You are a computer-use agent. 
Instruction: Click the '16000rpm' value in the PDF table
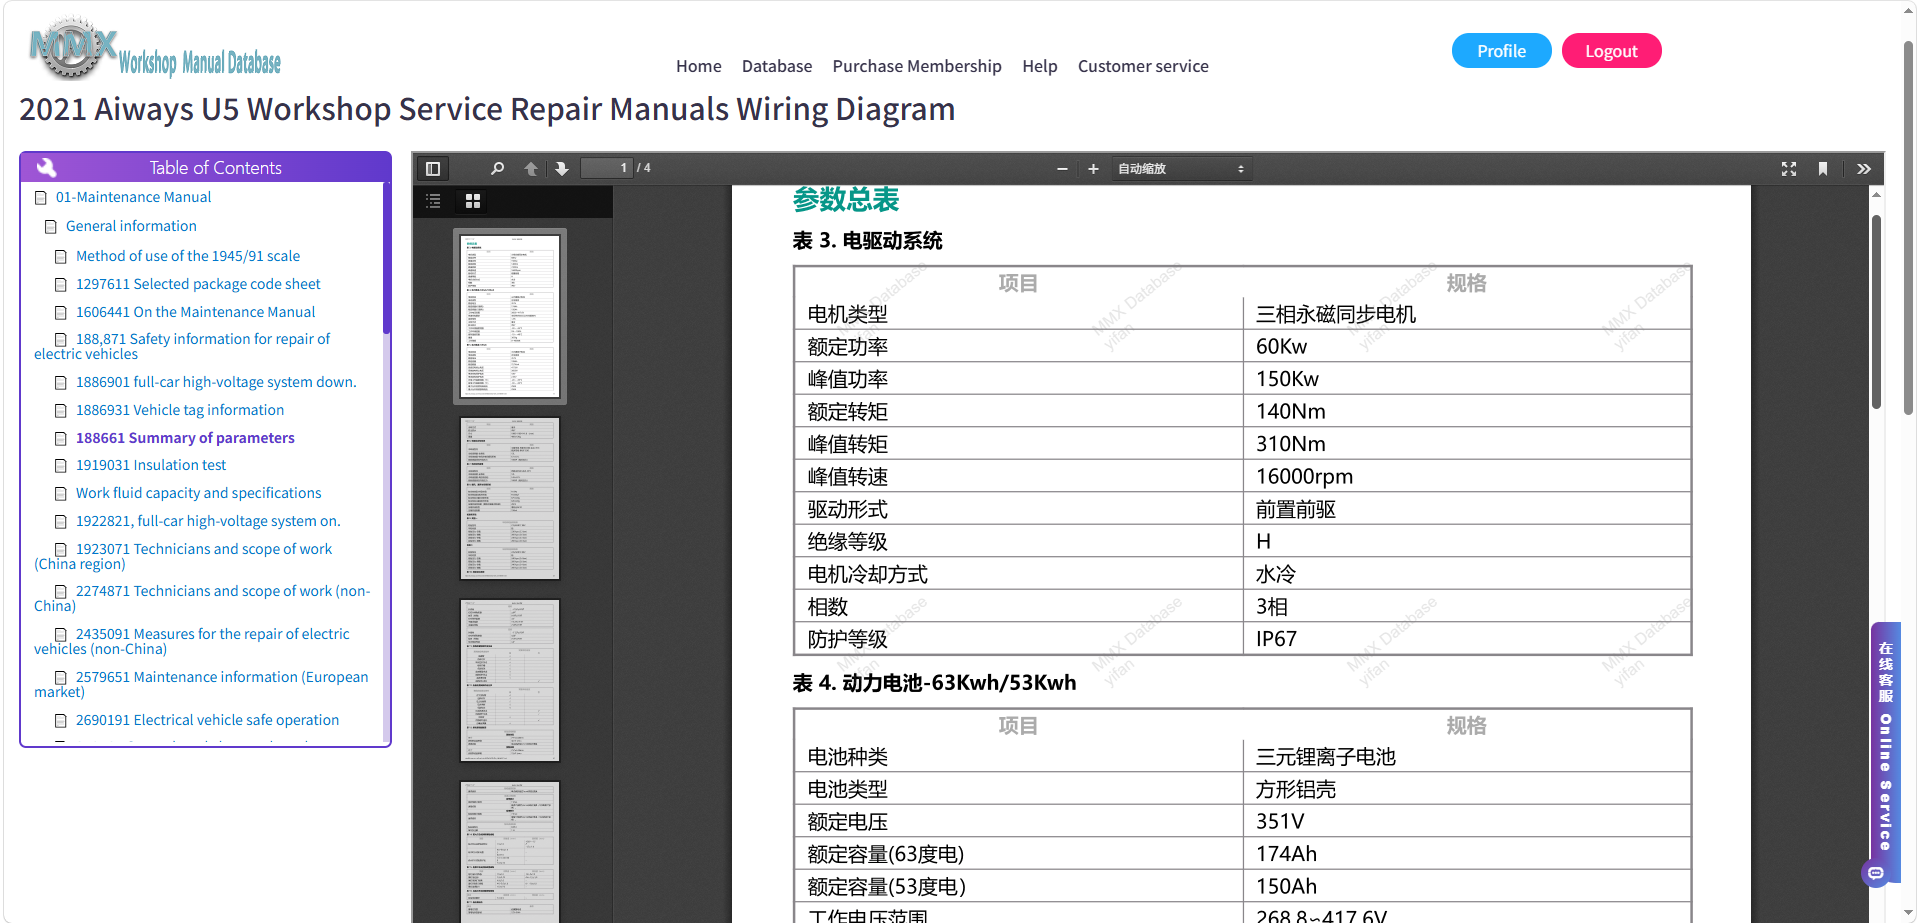pos(1304,476)
